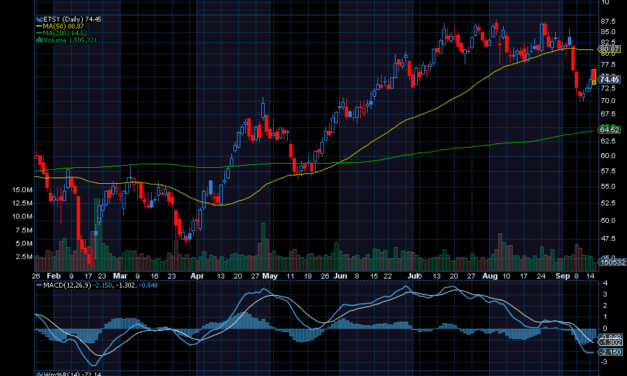Click the 87.5 price axis label
Image resolution: width=627 pixels, height=376 pixels.
pos(608,22)
